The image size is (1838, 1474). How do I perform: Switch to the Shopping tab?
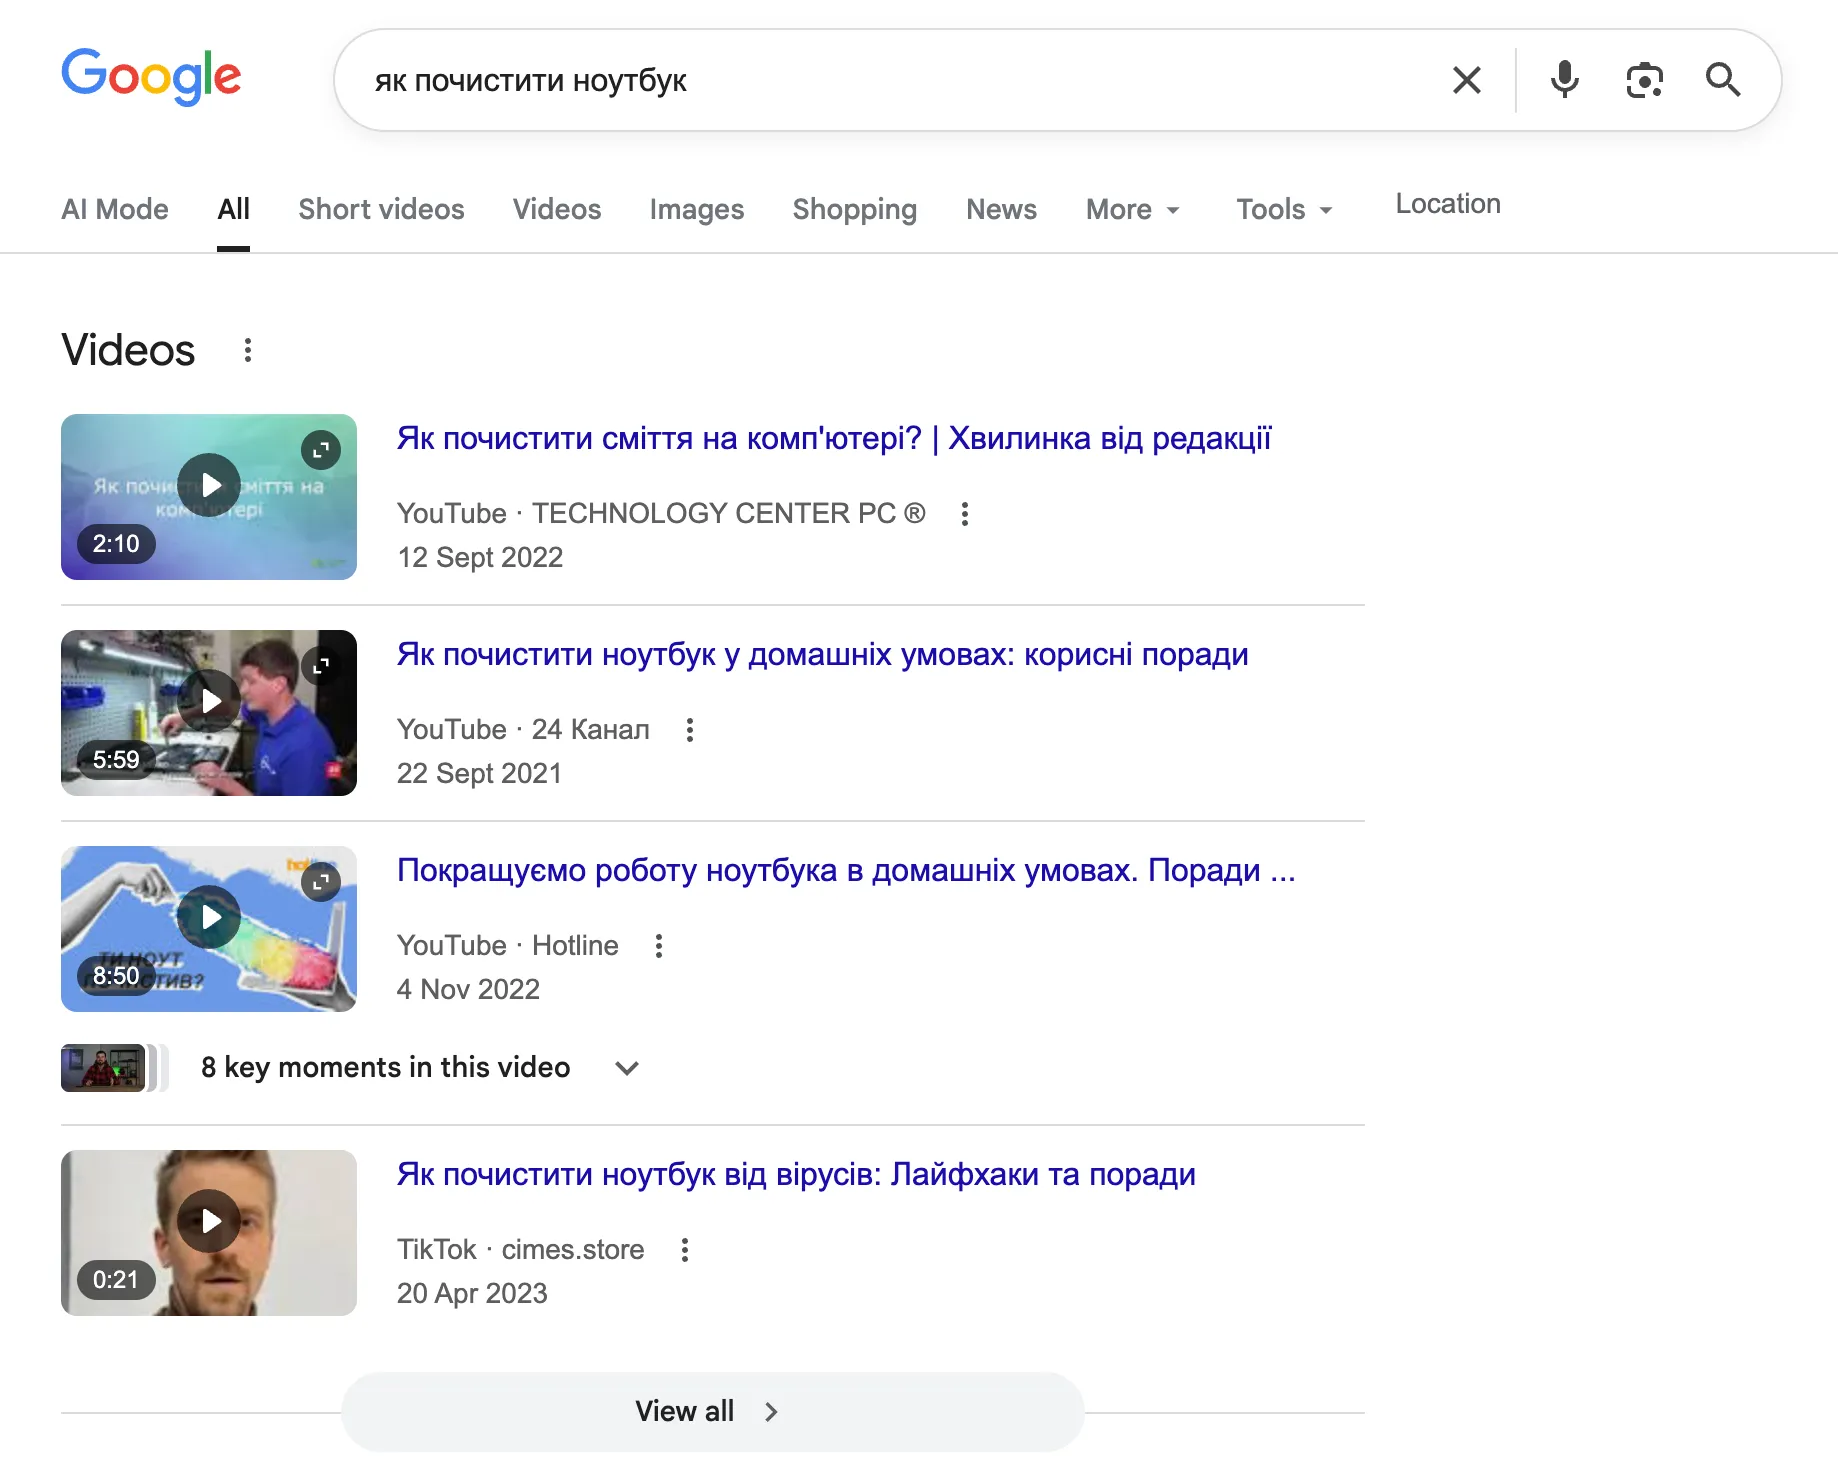(854, 209)
